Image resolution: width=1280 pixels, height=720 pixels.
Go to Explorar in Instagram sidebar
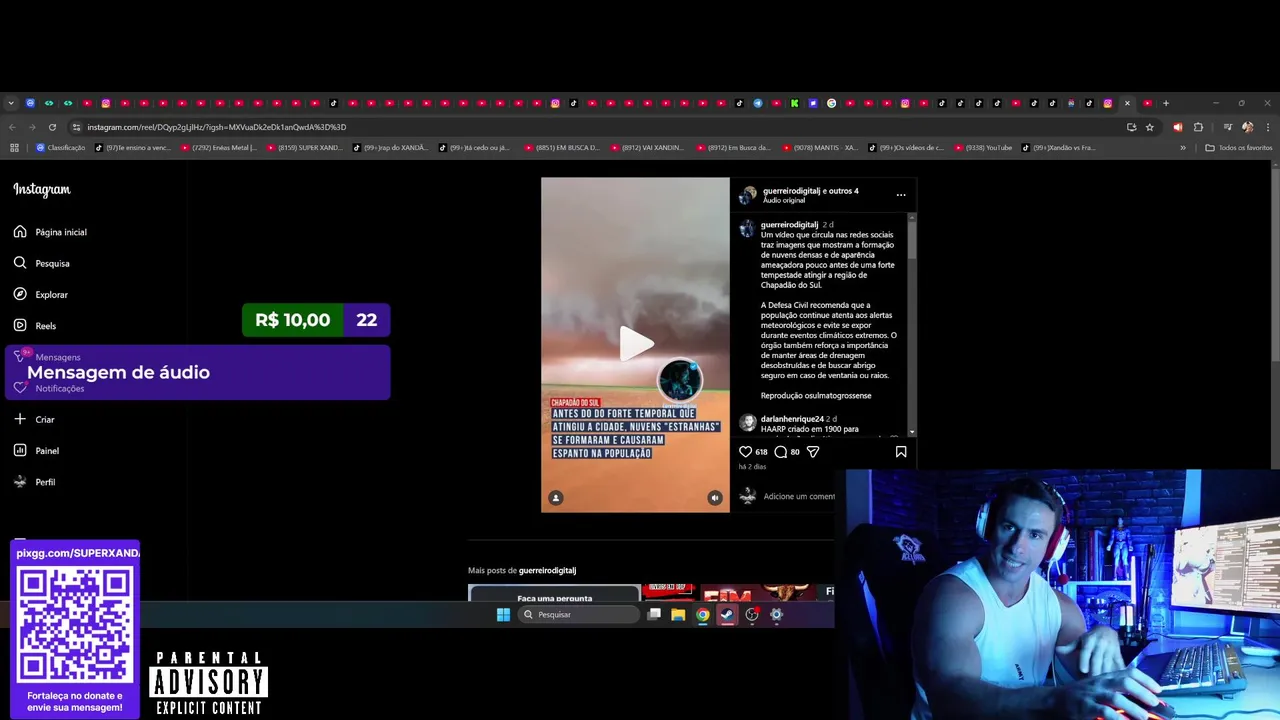pos(41,295)
